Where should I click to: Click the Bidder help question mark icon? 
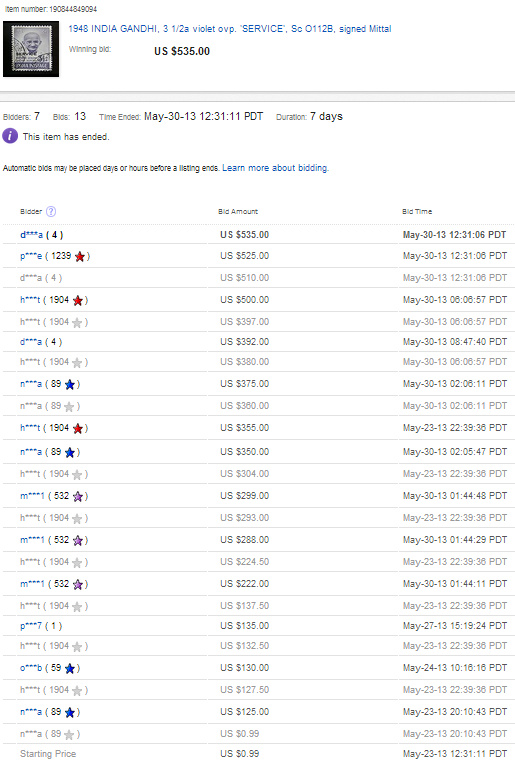[51, 211]
